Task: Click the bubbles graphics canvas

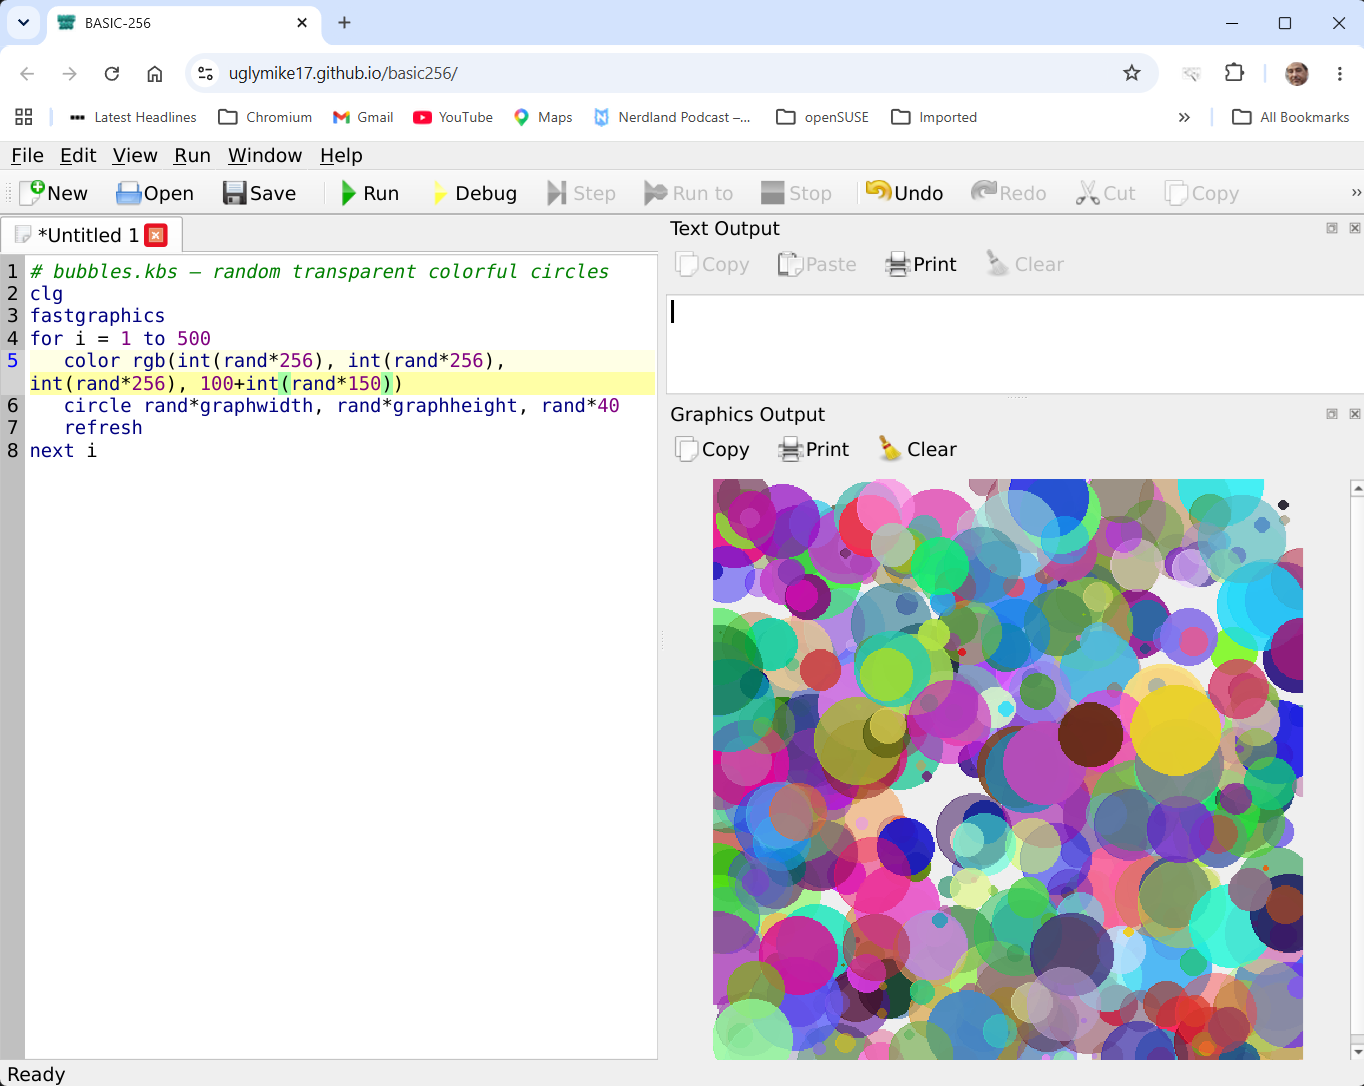Action: tap(1008, 769)
